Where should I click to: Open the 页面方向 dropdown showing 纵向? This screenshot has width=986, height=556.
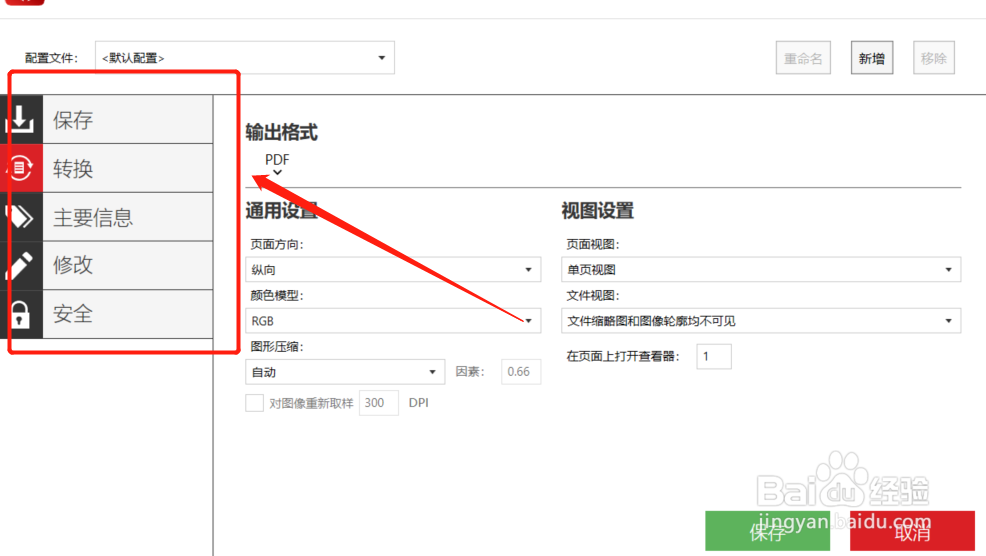(393, 269)
